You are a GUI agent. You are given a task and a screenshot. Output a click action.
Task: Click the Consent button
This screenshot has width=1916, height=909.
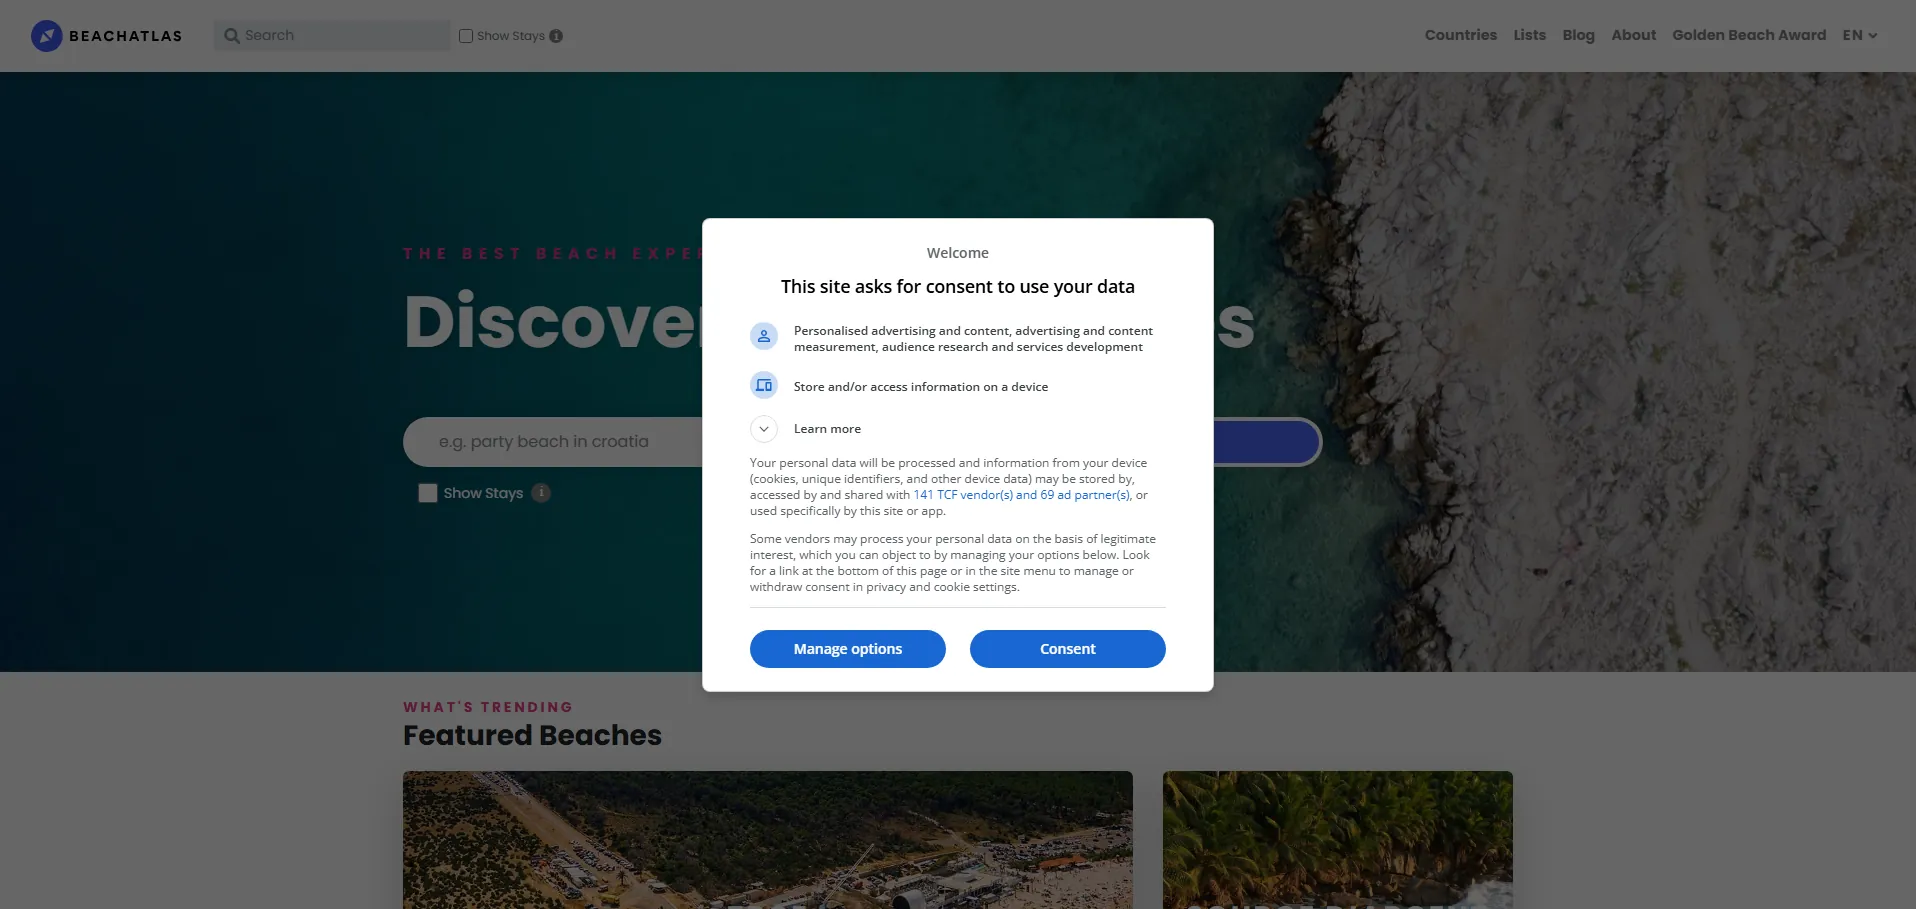click(1068, 649)
